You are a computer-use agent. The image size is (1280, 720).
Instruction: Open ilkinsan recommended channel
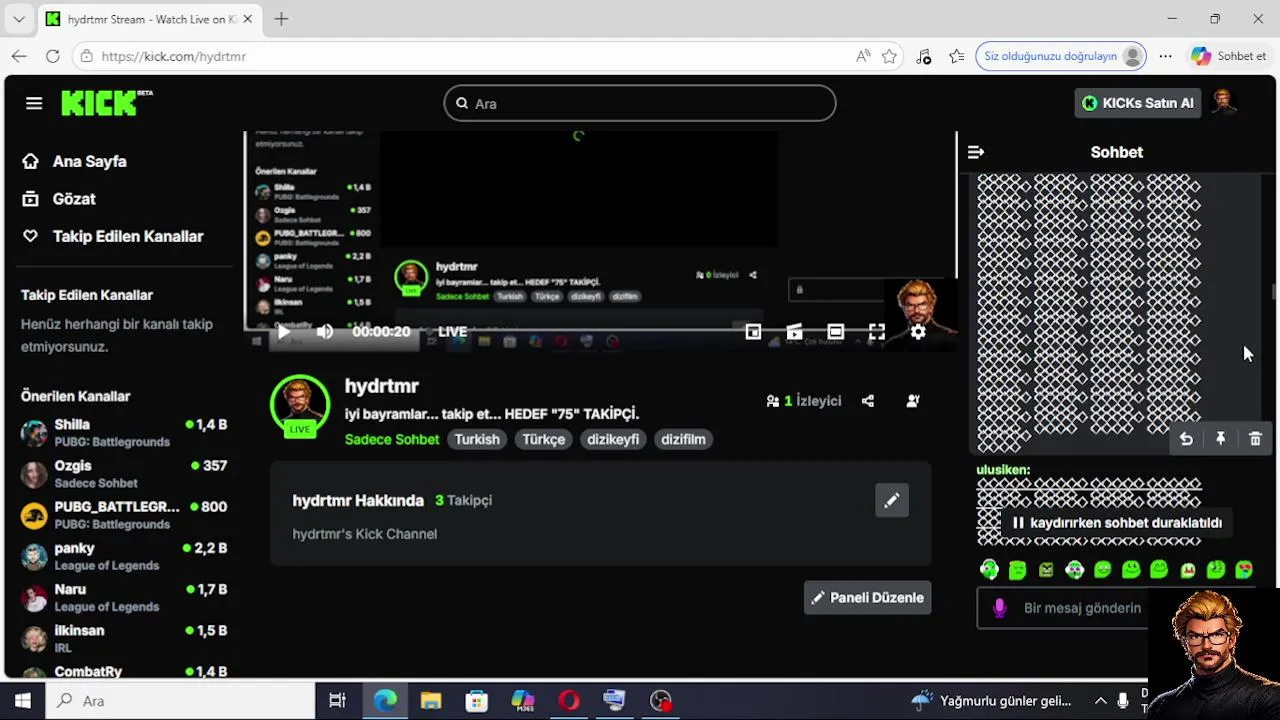126,638
